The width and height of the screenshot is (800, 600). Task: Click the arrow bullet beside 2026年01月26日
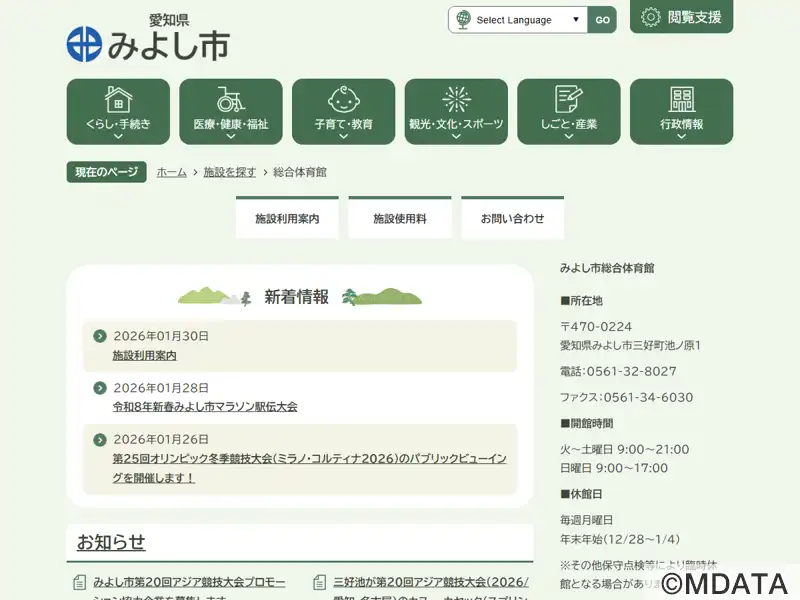click(100, 440)
